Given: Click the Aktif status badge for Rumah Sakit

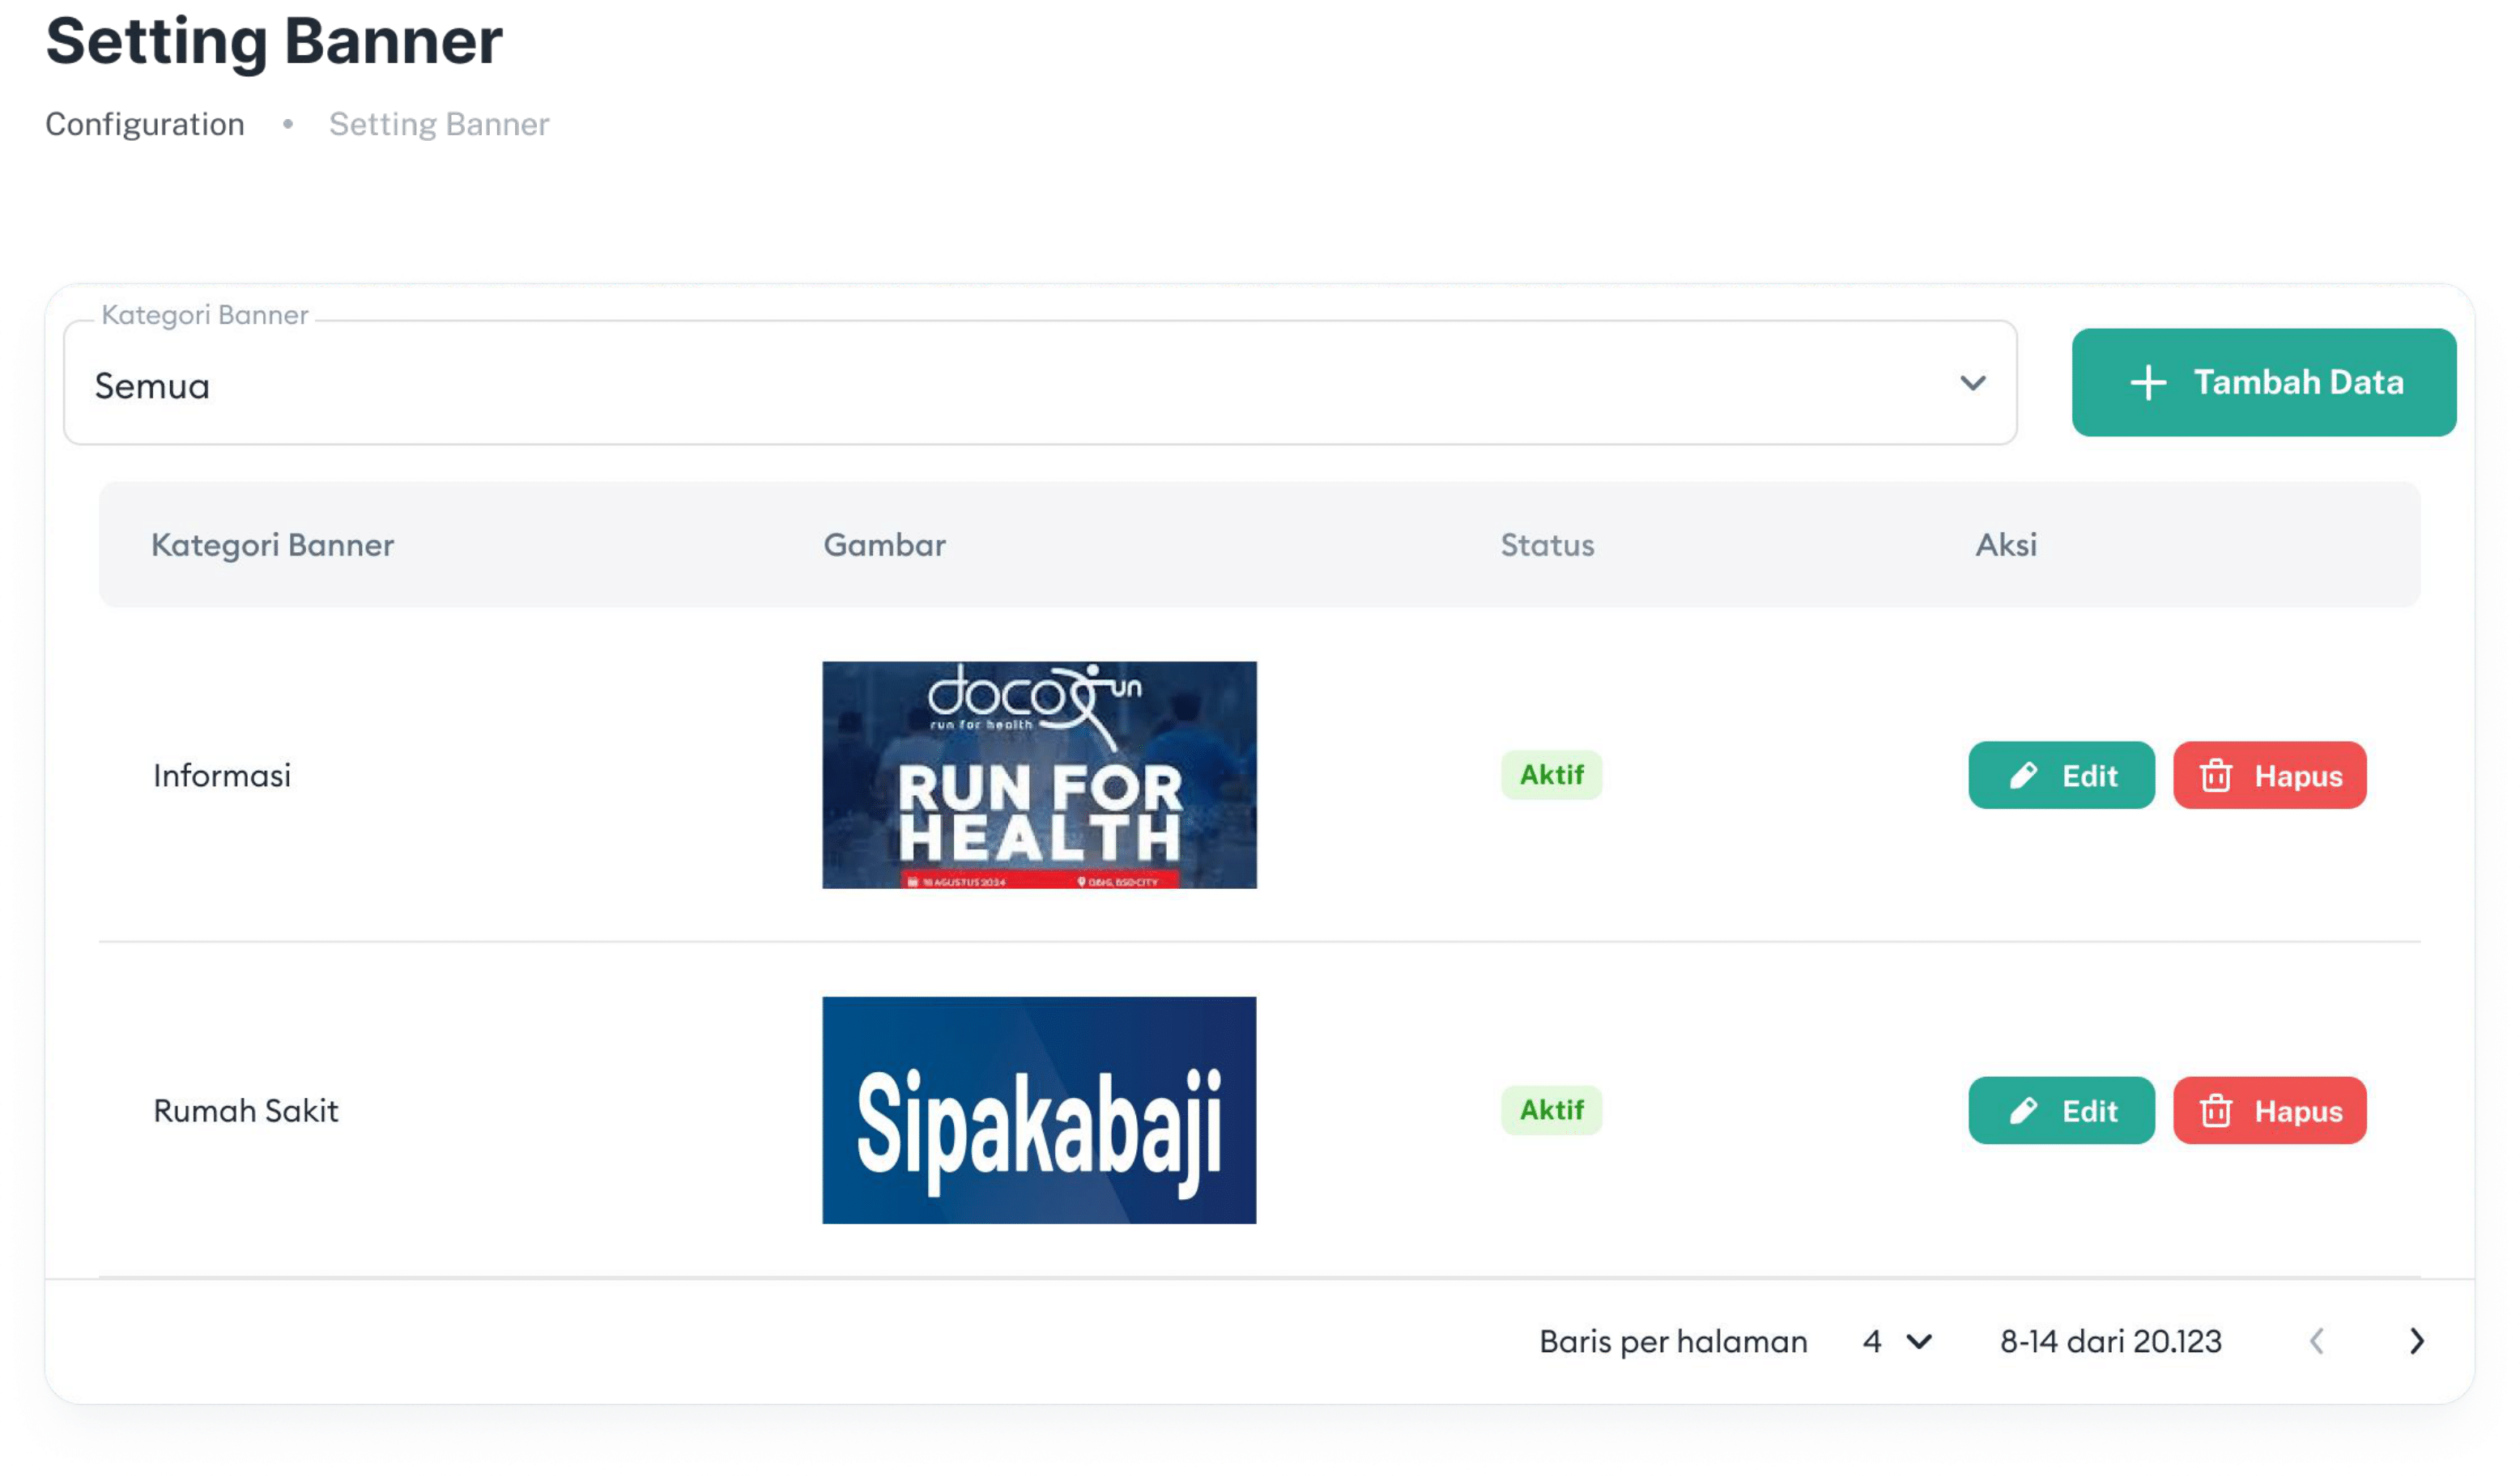Looking at the screenshot, I should tap(1551, 1110).
